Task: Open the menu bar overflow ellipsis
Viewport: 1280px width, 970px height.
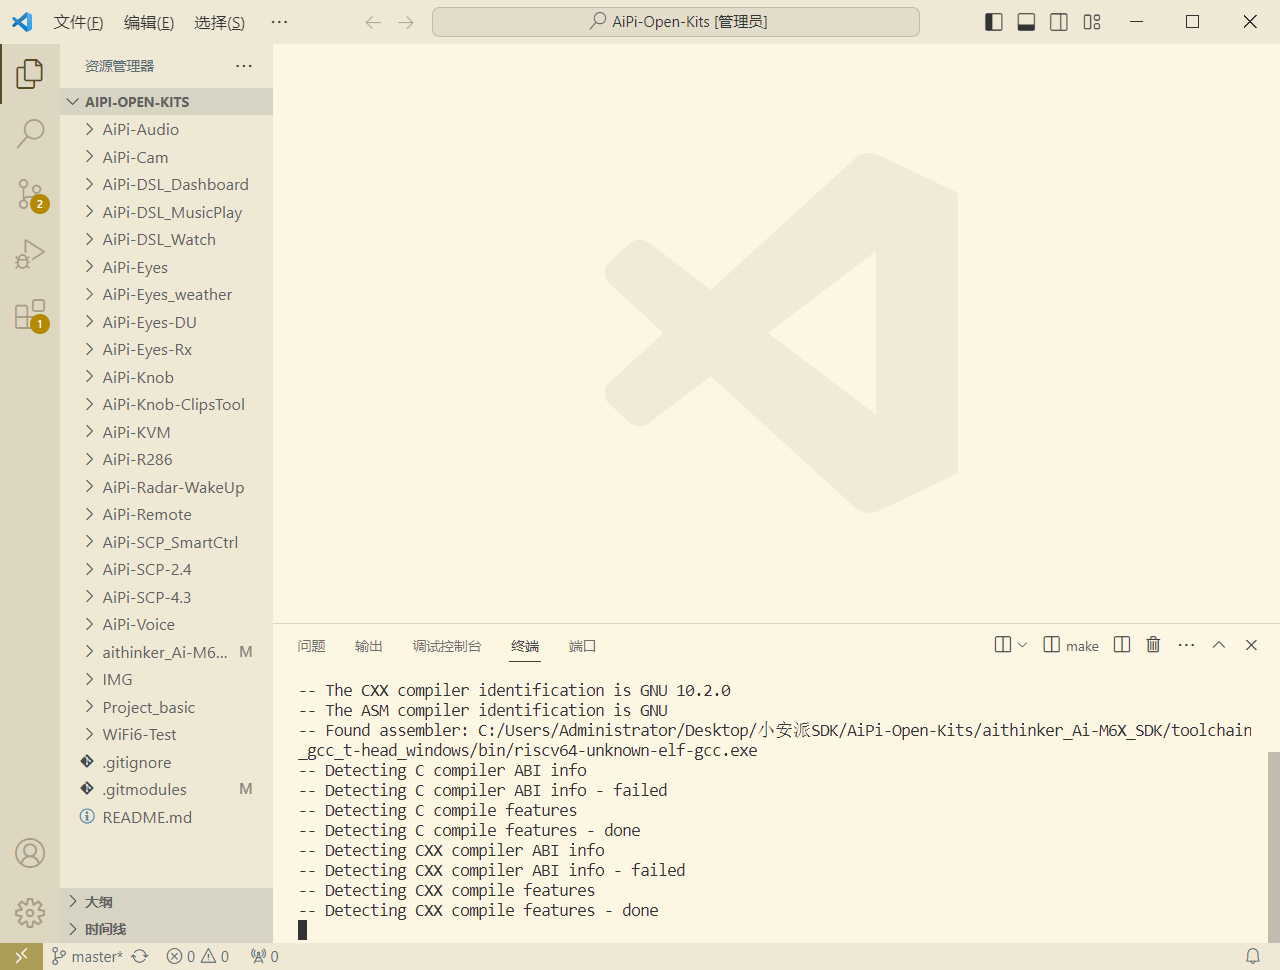Action: (279, 22)
